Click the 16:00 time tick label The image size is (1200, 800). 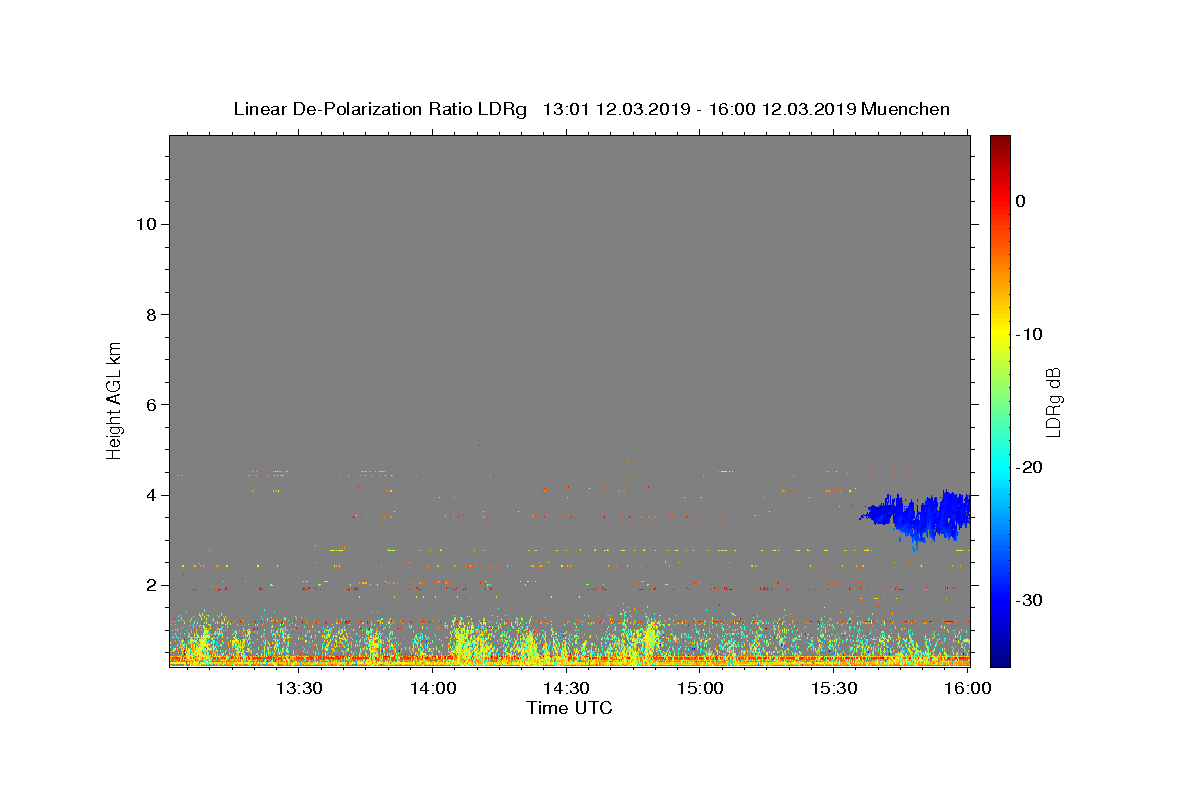tap(967, 688)
